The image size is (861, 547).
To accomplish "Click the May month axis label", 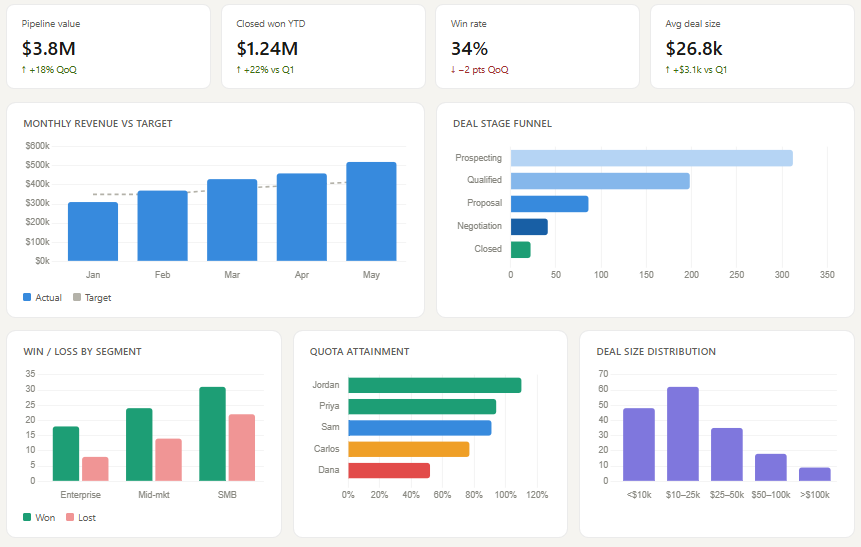I will coord(371,275).
